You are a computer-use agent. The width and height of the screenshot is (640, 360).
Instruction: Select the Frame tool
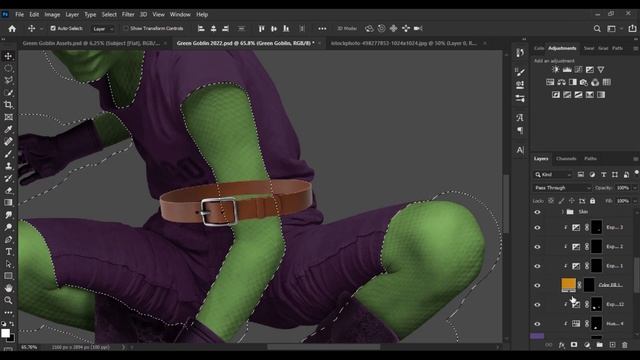tap(8, 117)
